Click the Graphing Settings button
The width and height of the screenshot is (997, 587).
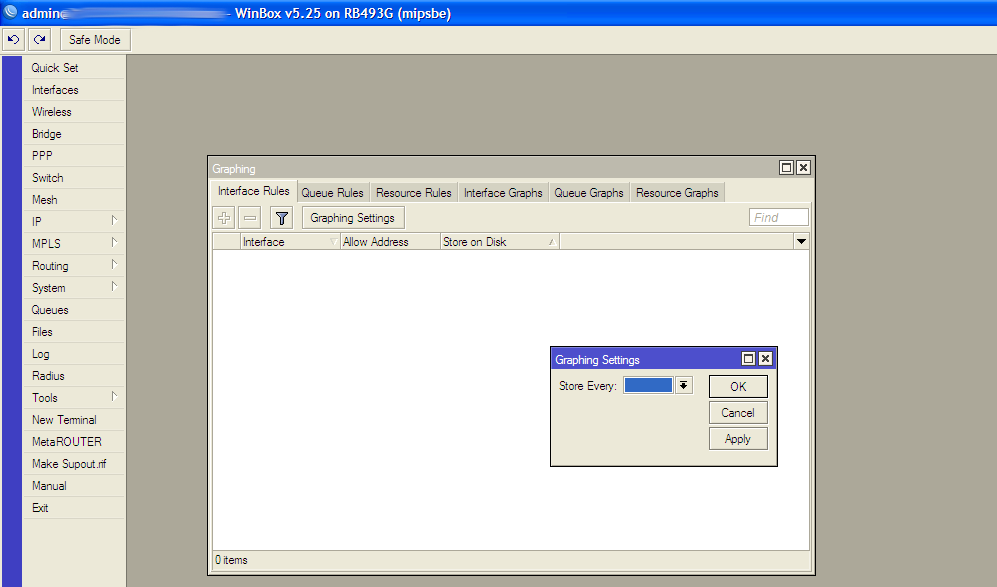pyautogui.click(x=353, y=218)
